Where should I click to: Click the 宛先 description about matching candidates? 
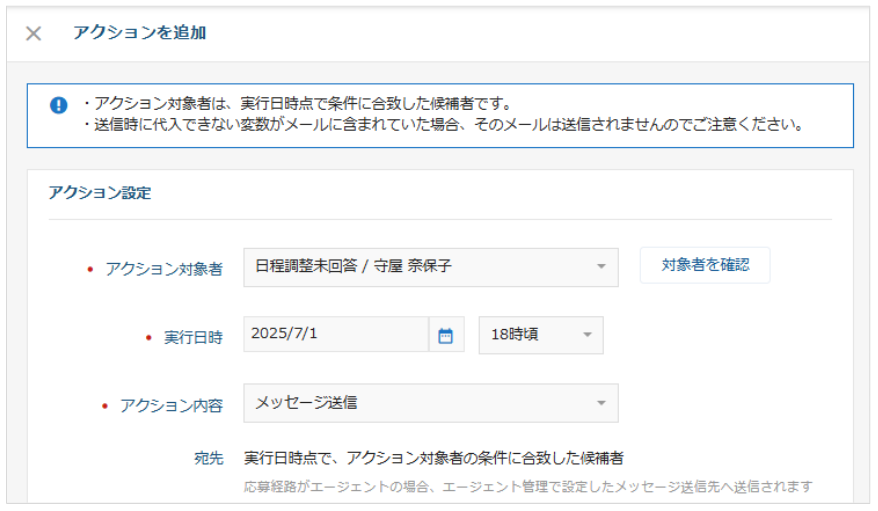(434, 459)
